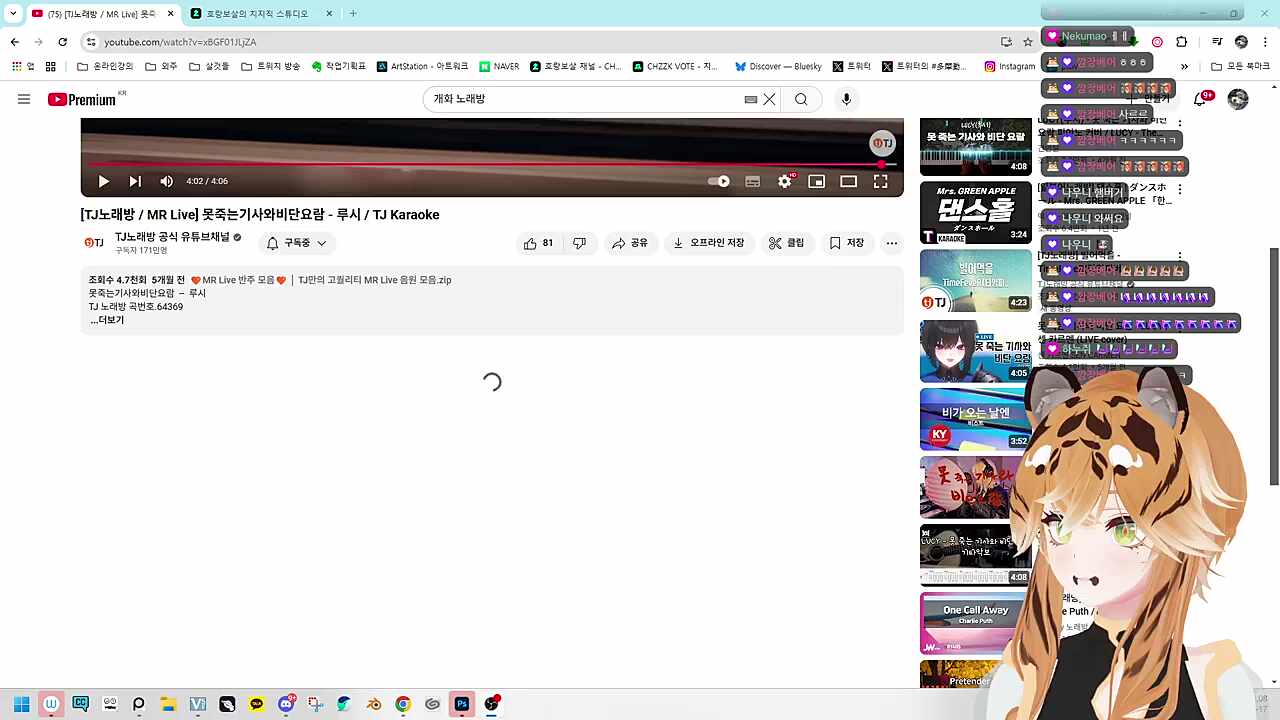This screenshot has width=1280, height=720.
Task: Clear the YouTube search text
Action: [x=769, y=99]
